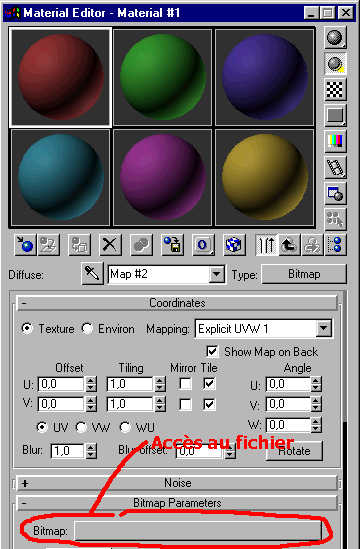The image size is (360, 549).
Task: Select the VW radio button
Action: coord(81,427)
